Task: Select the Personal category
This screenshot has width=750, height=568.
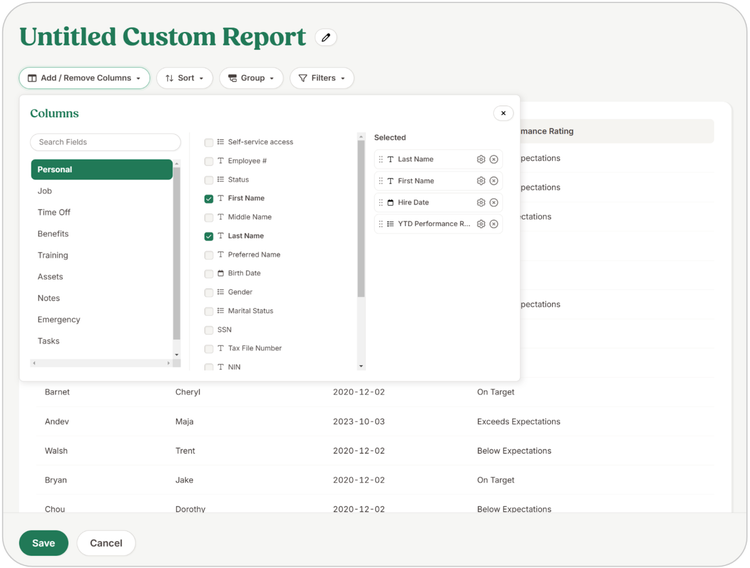Action: click(101, 169)
